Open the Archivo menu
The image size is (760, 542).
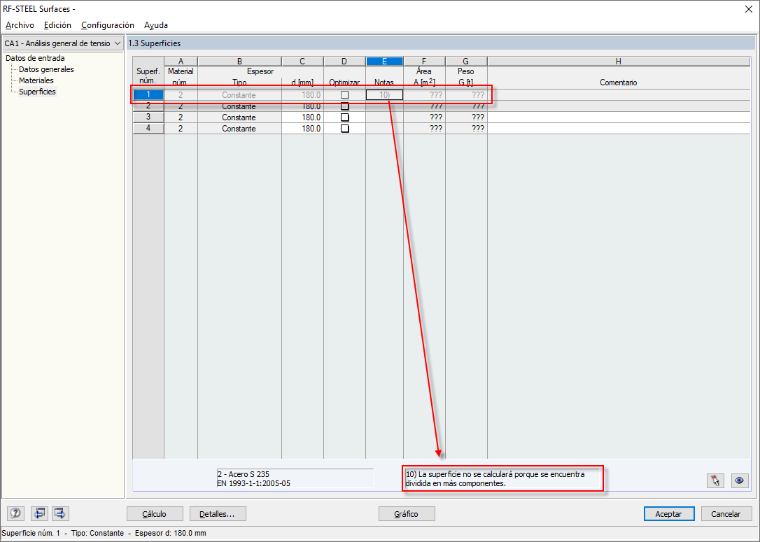pyautogui.click(x=20, y=25)
